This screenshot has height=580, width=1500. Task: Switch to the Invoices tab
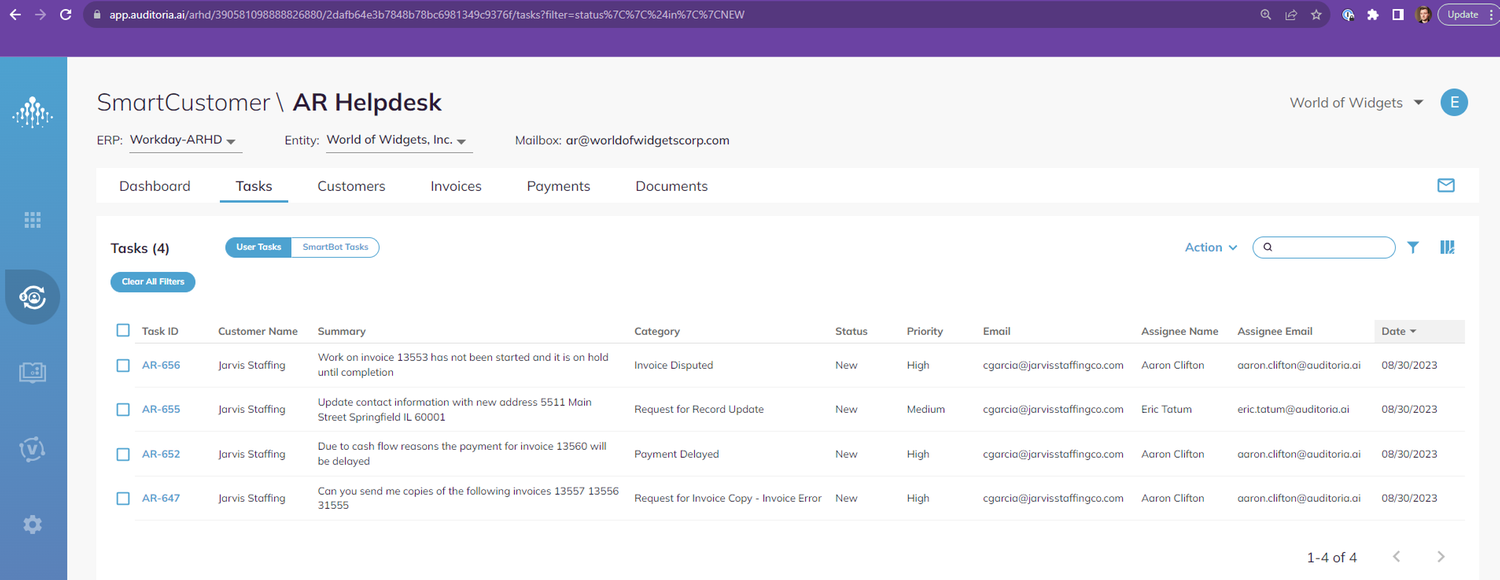coord(455,186)
